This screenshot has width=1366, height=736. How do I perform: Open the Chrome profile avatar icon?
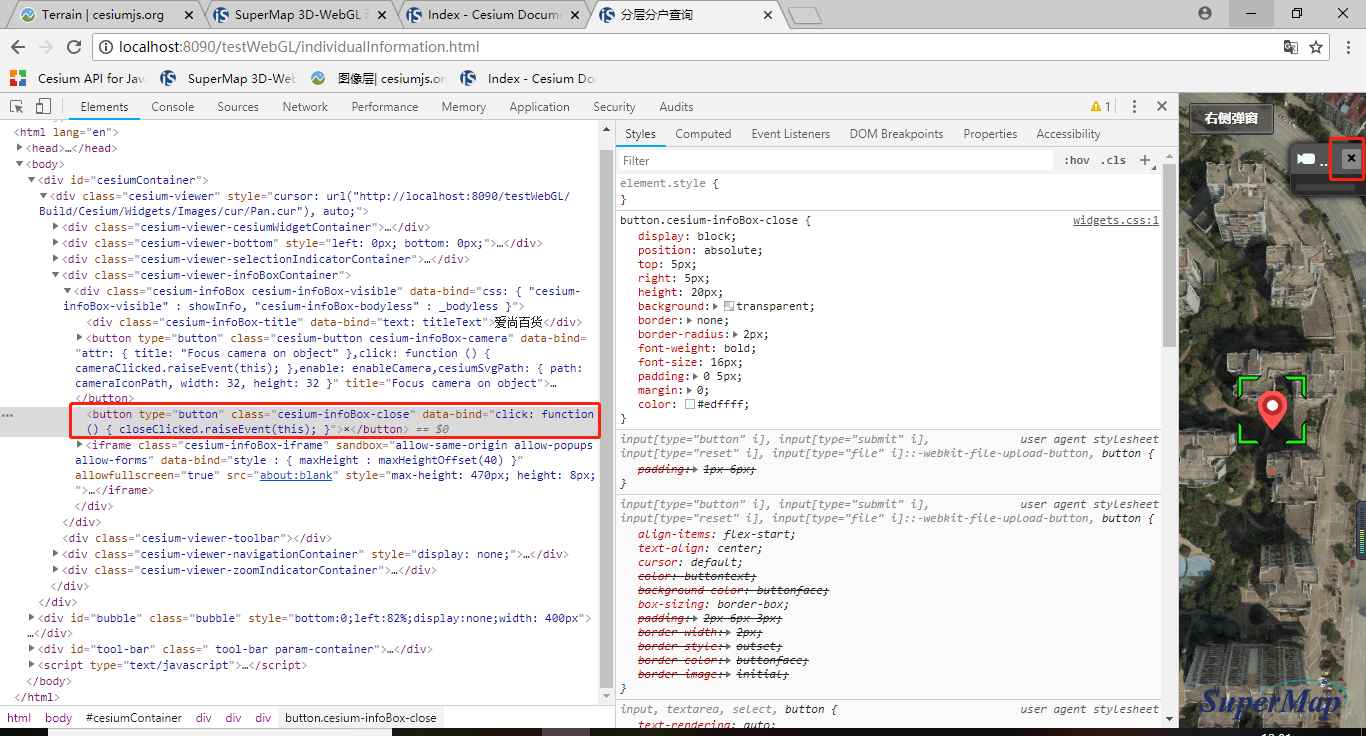pyautogui.click(x=1205, y=13)
